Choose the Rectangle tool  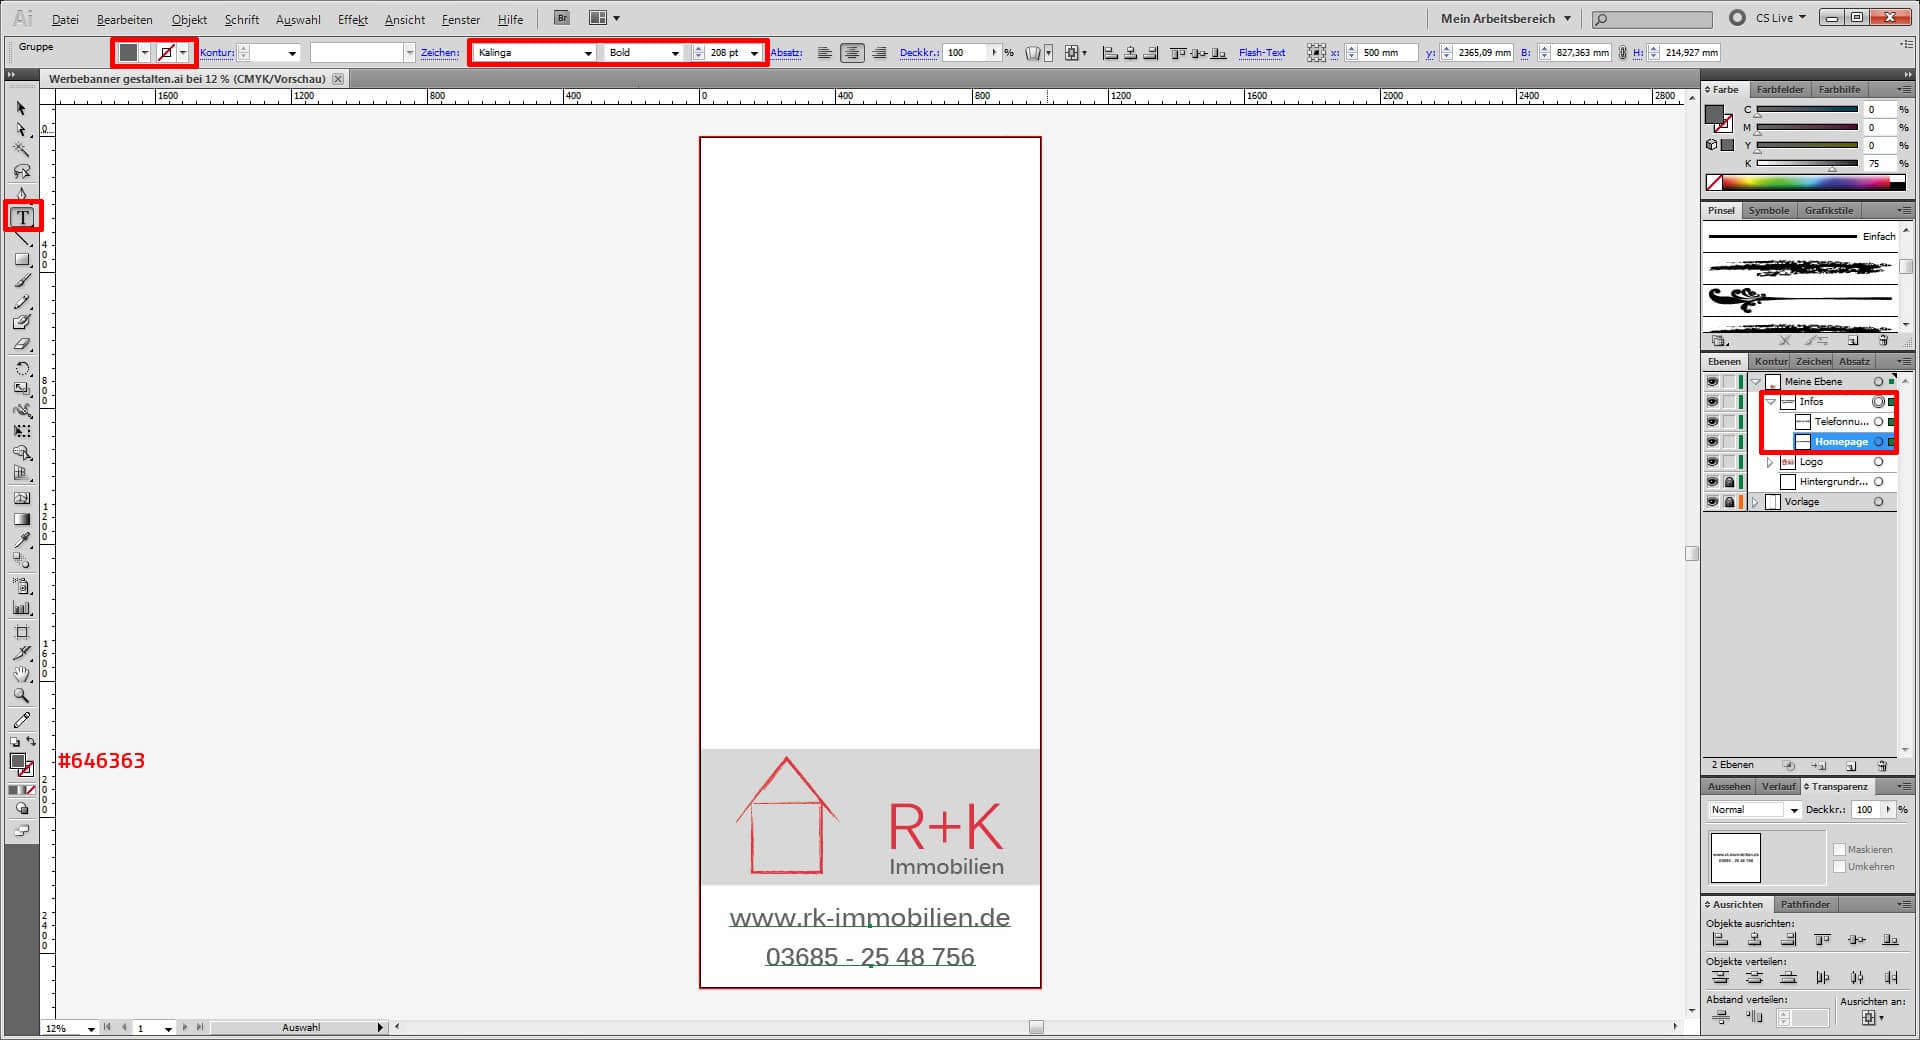click(22, 260)
